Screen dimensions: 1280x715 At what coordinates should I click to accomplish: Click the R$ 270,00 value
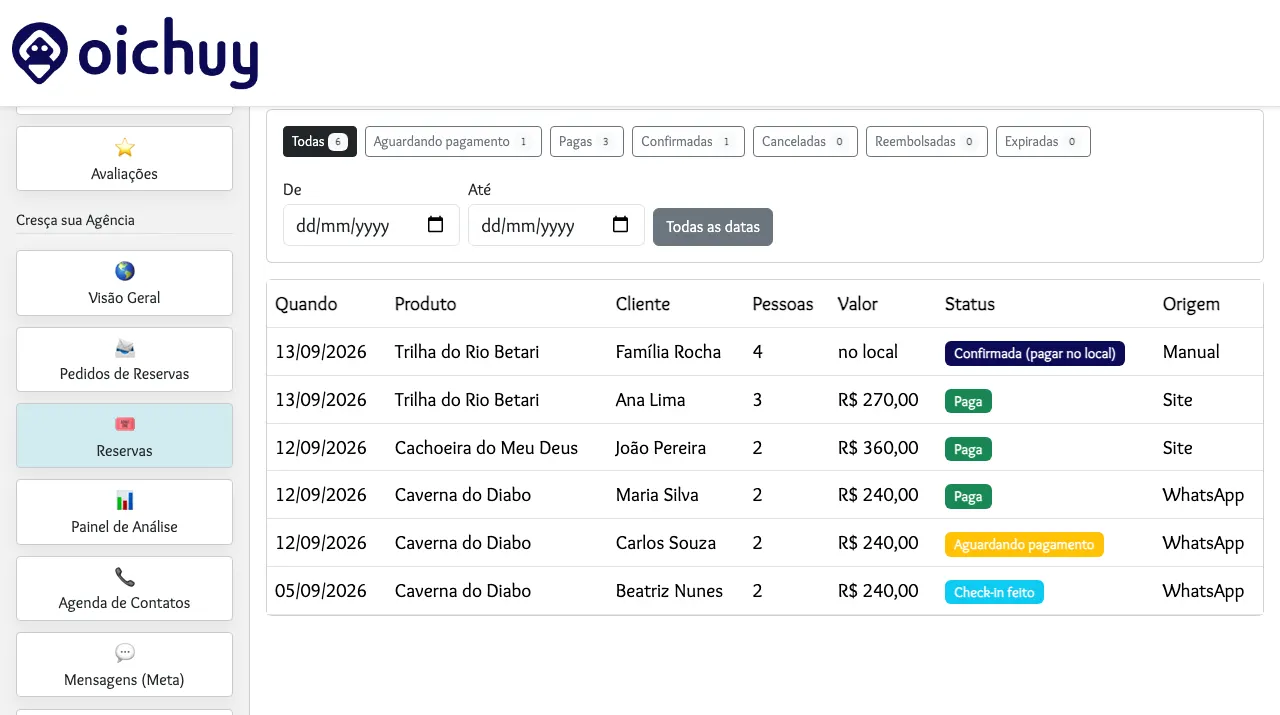click(x=878, y=400)
